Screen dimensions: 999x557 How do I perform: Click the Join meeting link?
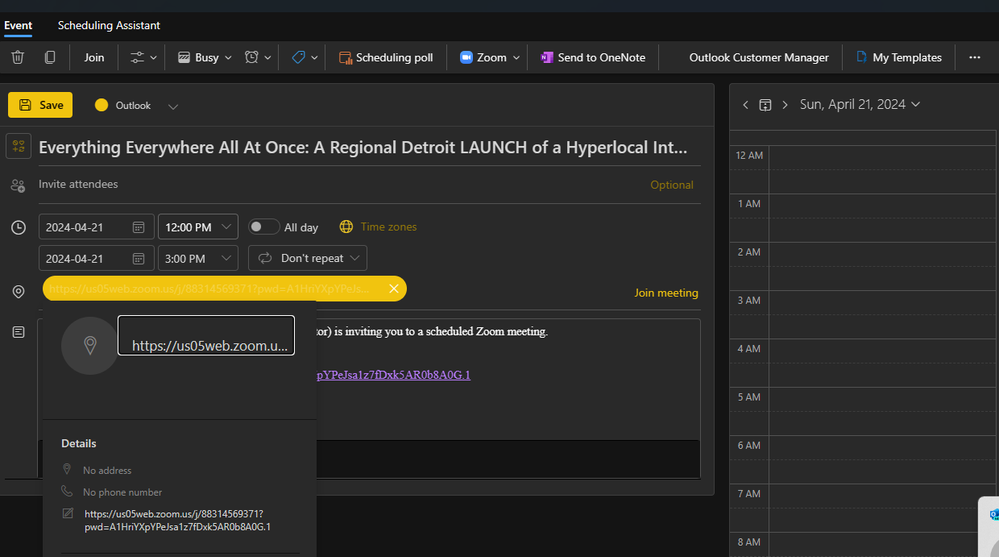(x=666, y=293)
